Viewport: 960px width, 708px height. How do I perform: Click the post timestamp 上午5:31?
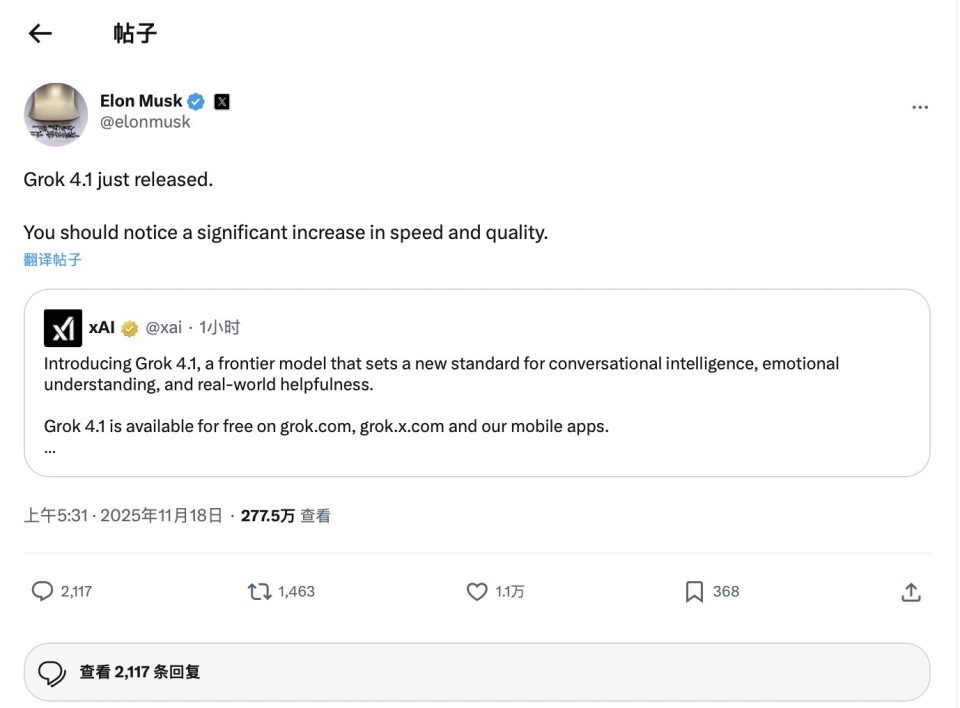(x=58, y=516)
